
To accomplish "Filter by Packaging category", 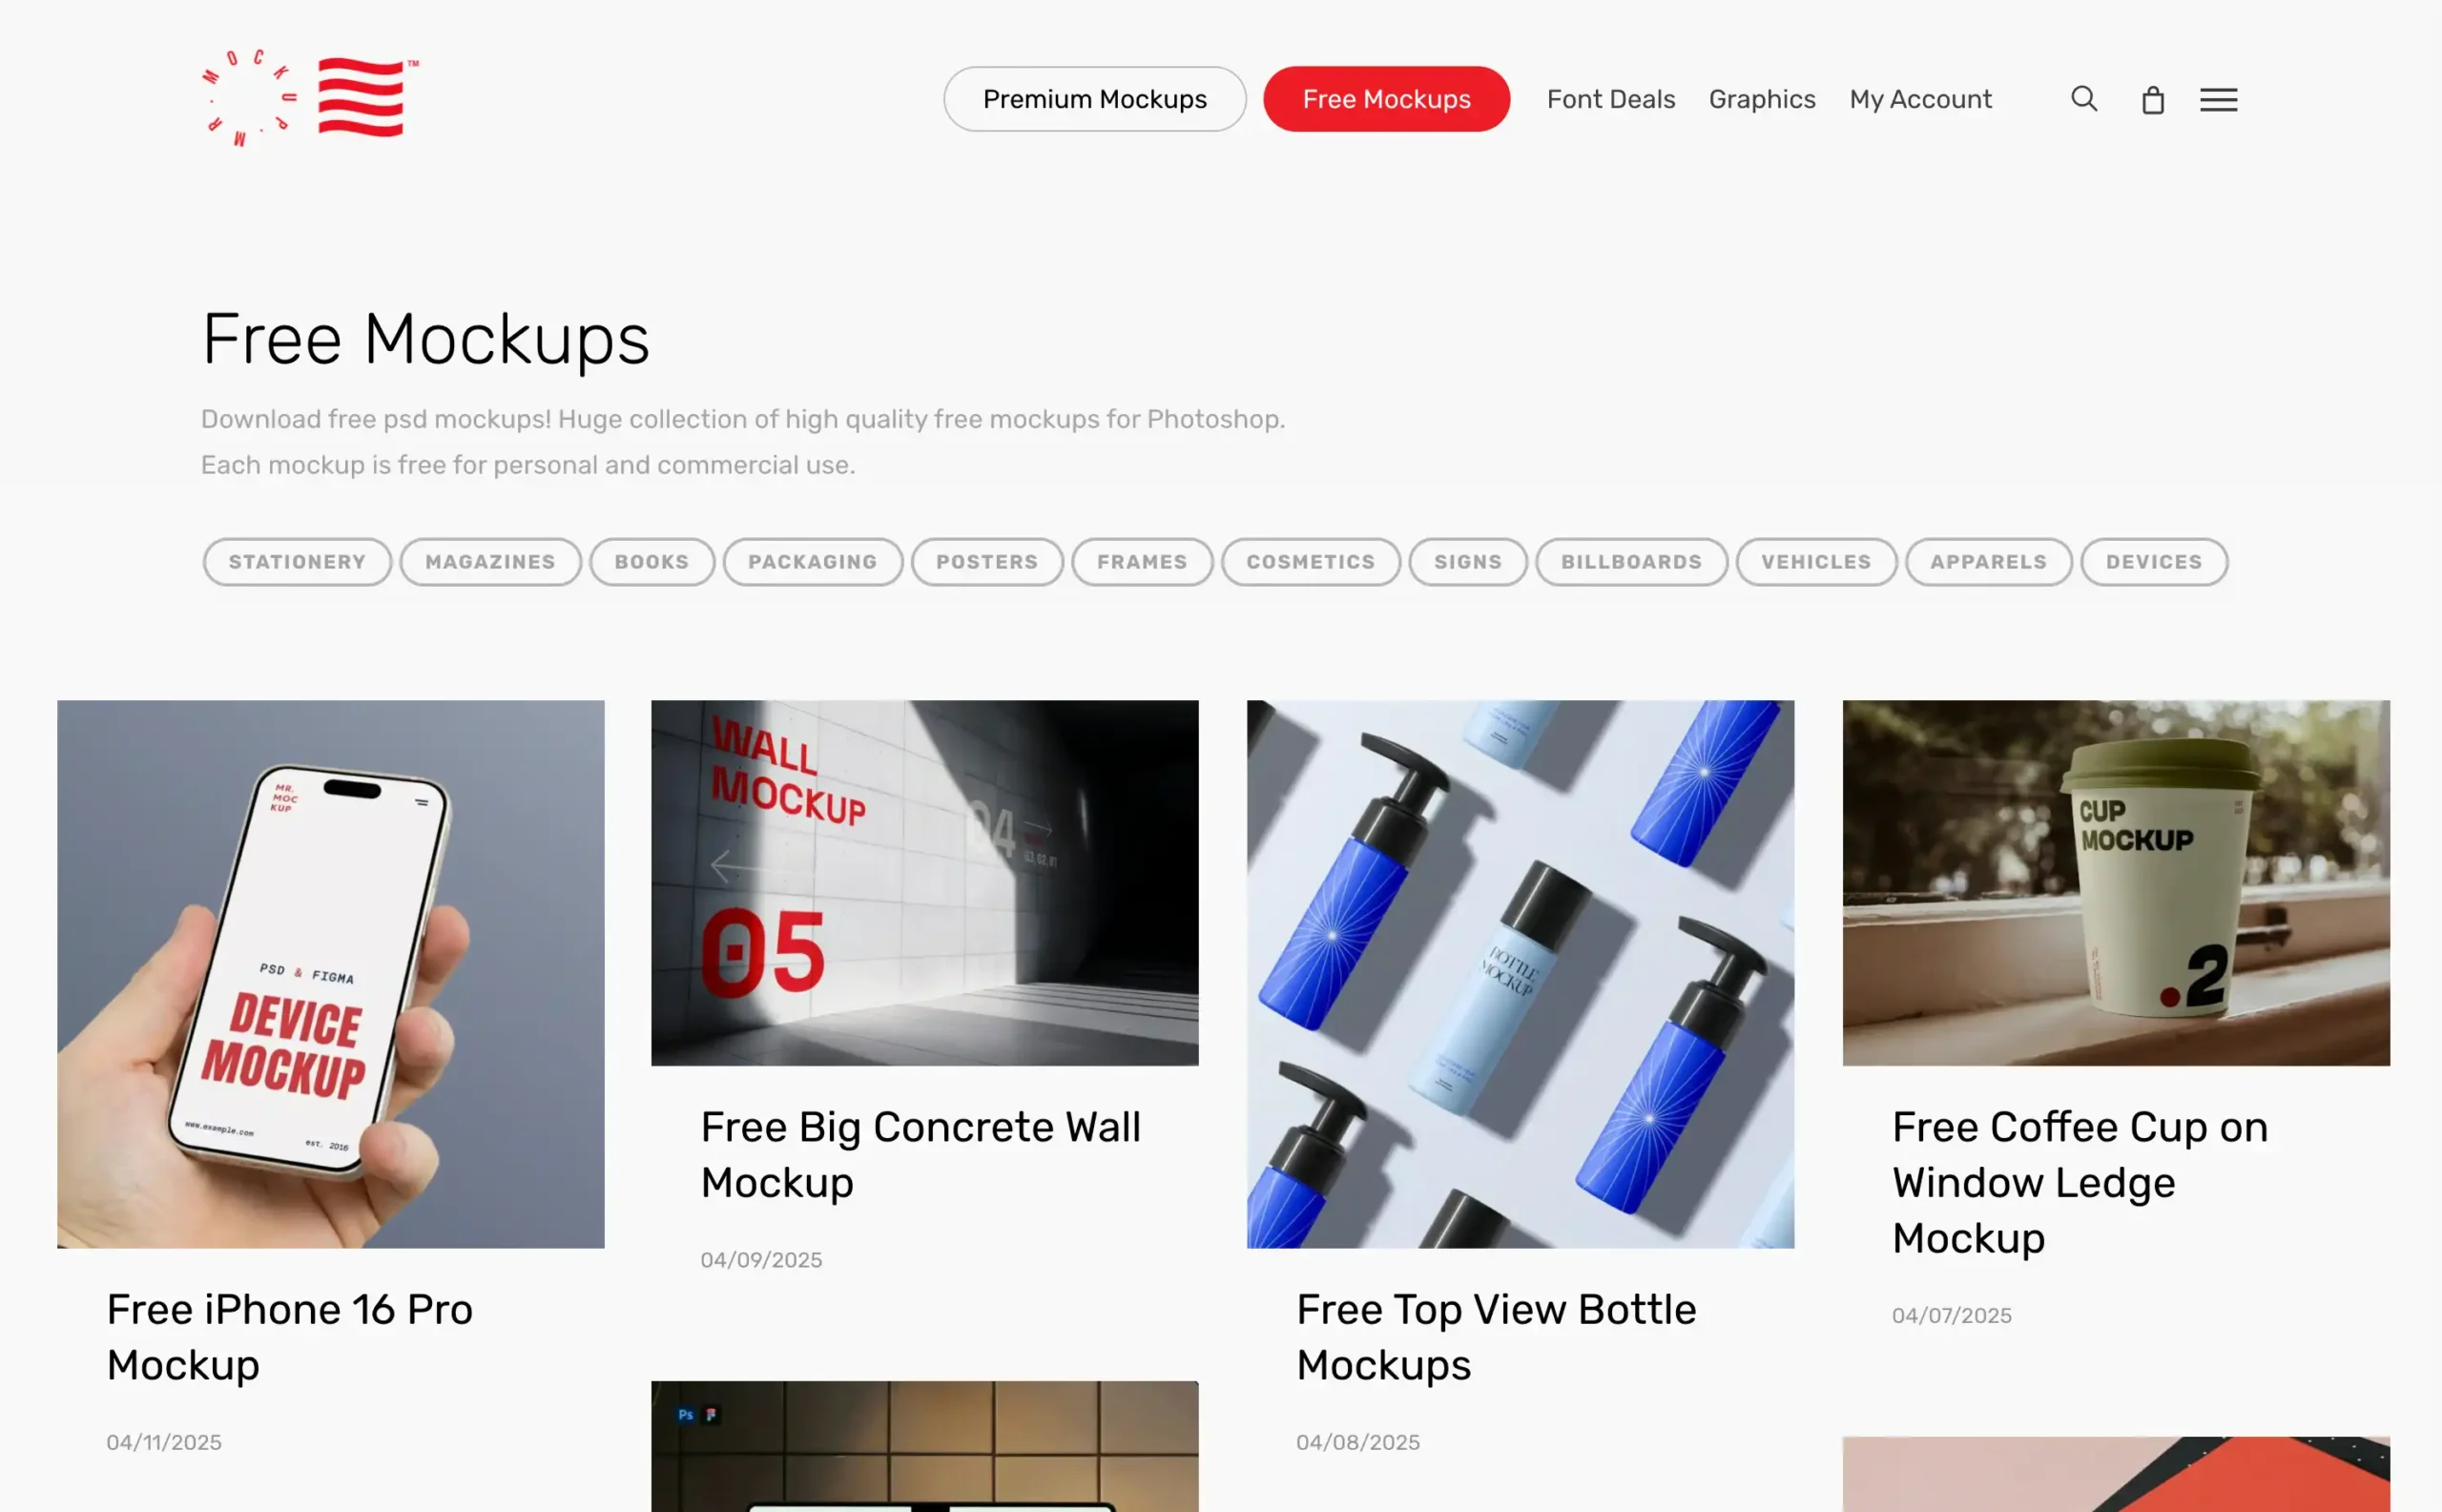I will coord(812,562).
